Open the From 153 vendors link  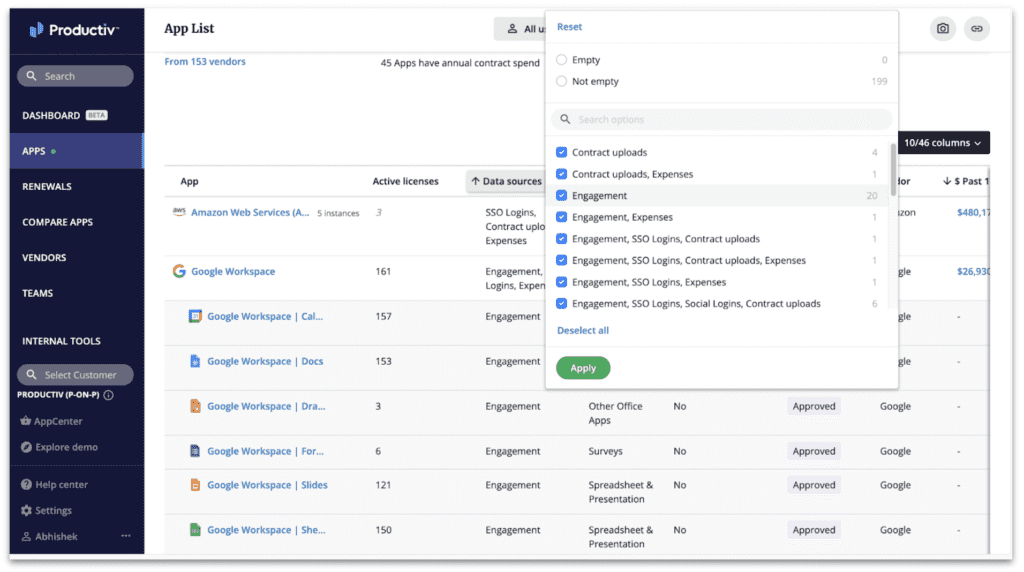204,61
